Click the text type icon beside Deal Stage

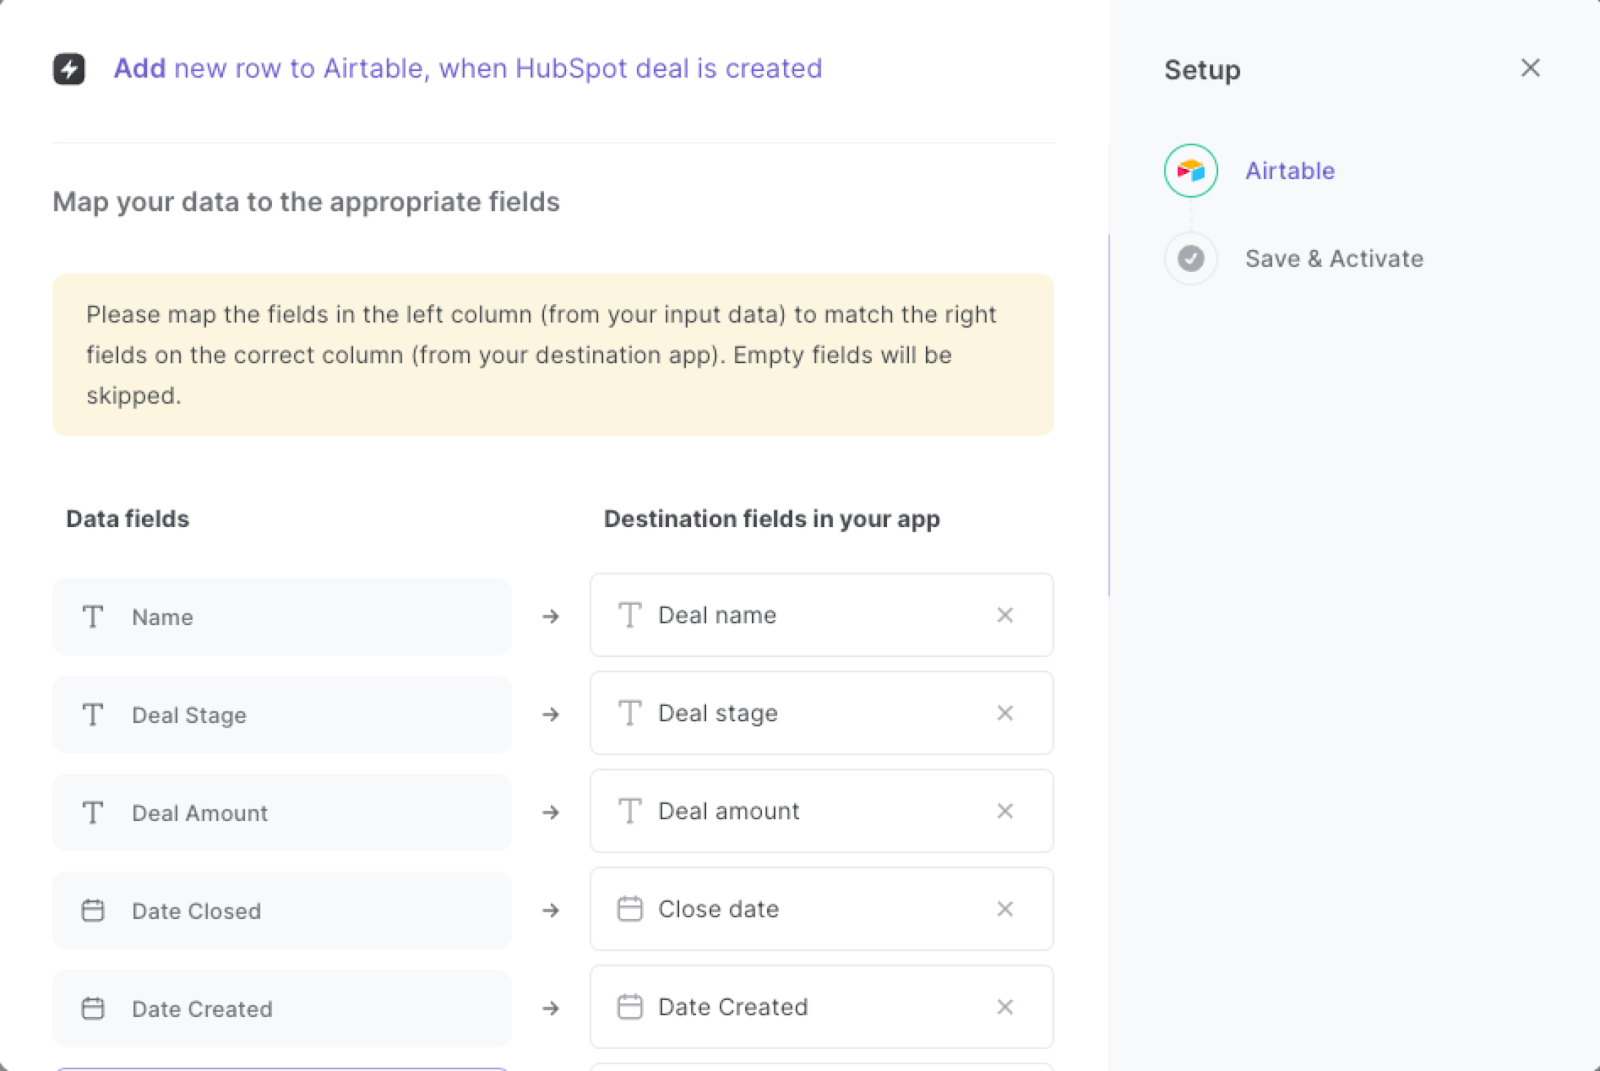[x=93, y=715]
